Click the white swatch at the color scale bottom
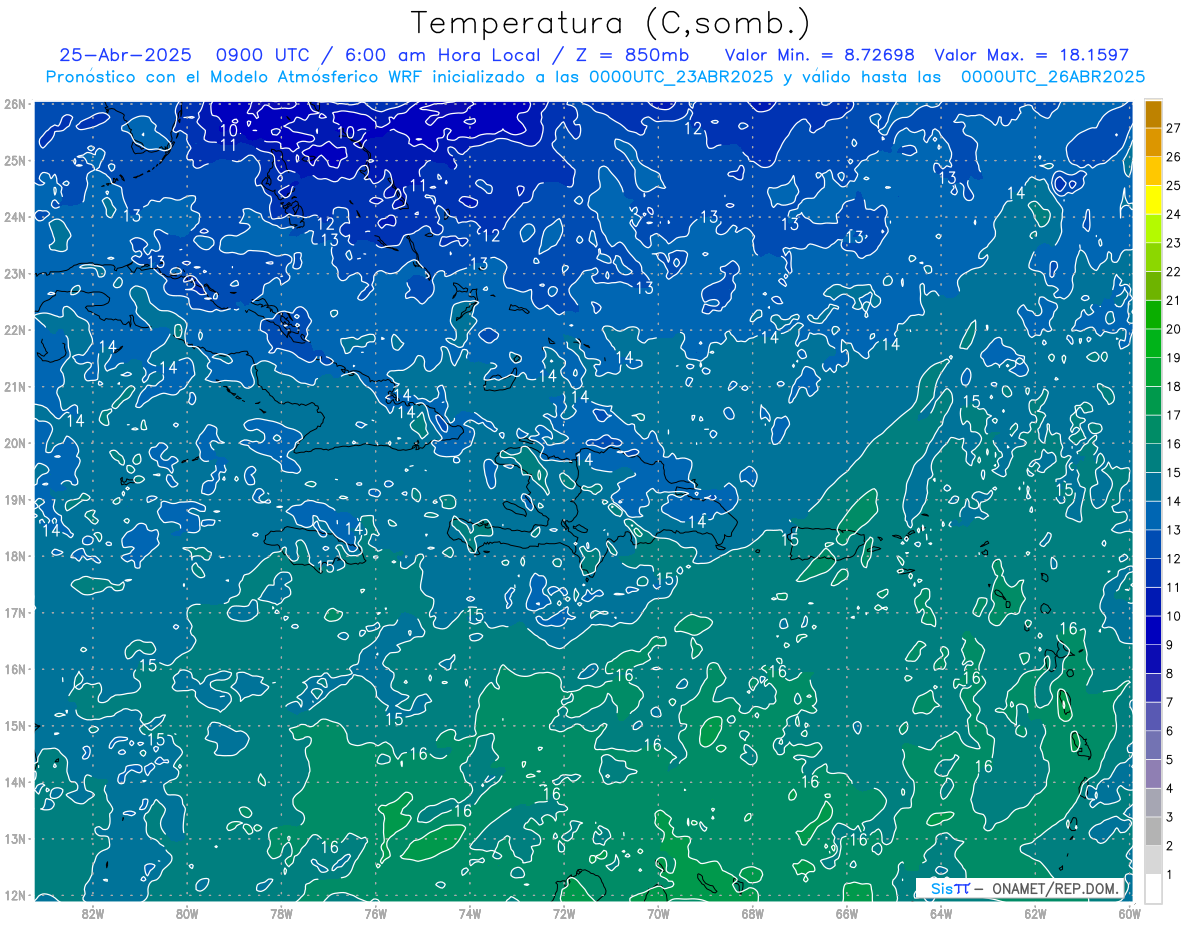This screenshot has height=927, width=1200. (x=1154, y=887)
